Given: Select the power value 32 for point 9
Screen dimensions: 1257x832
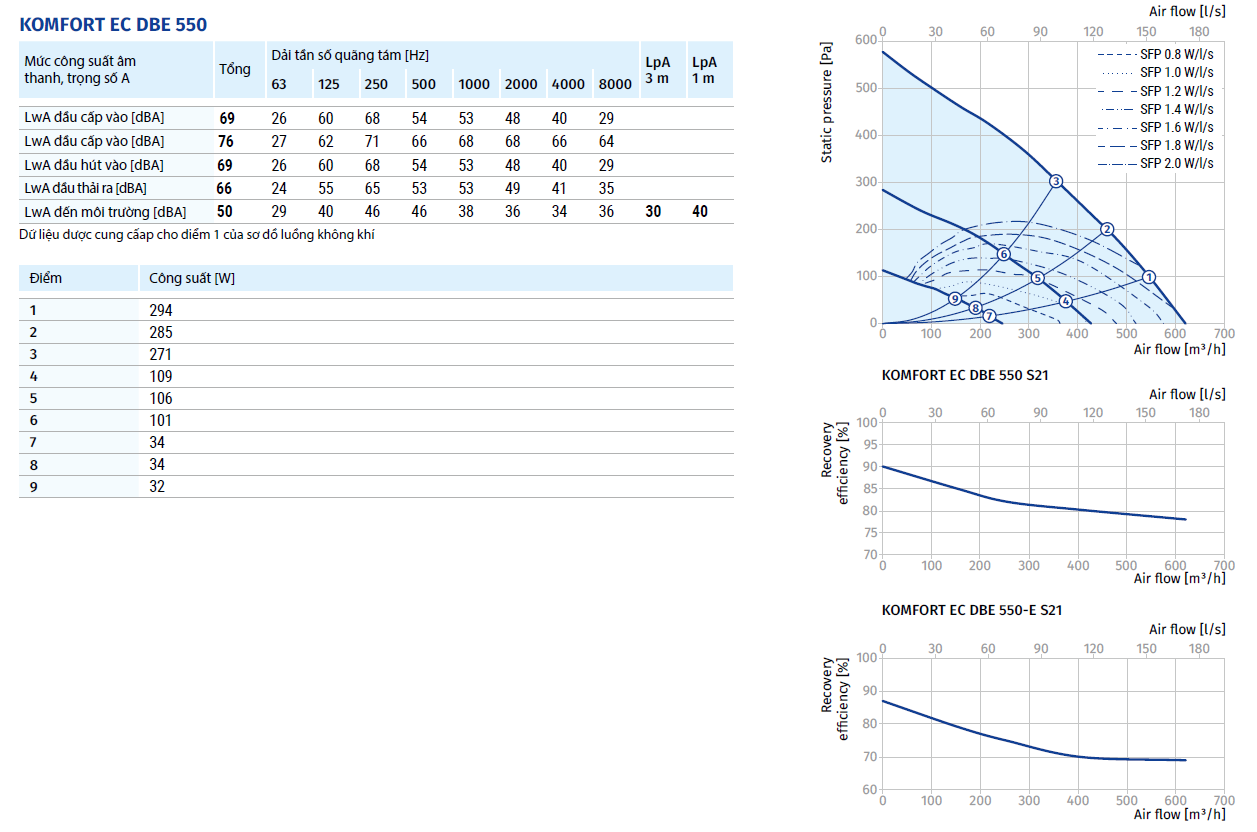Looking at the screenshot, I should point(157,487).
